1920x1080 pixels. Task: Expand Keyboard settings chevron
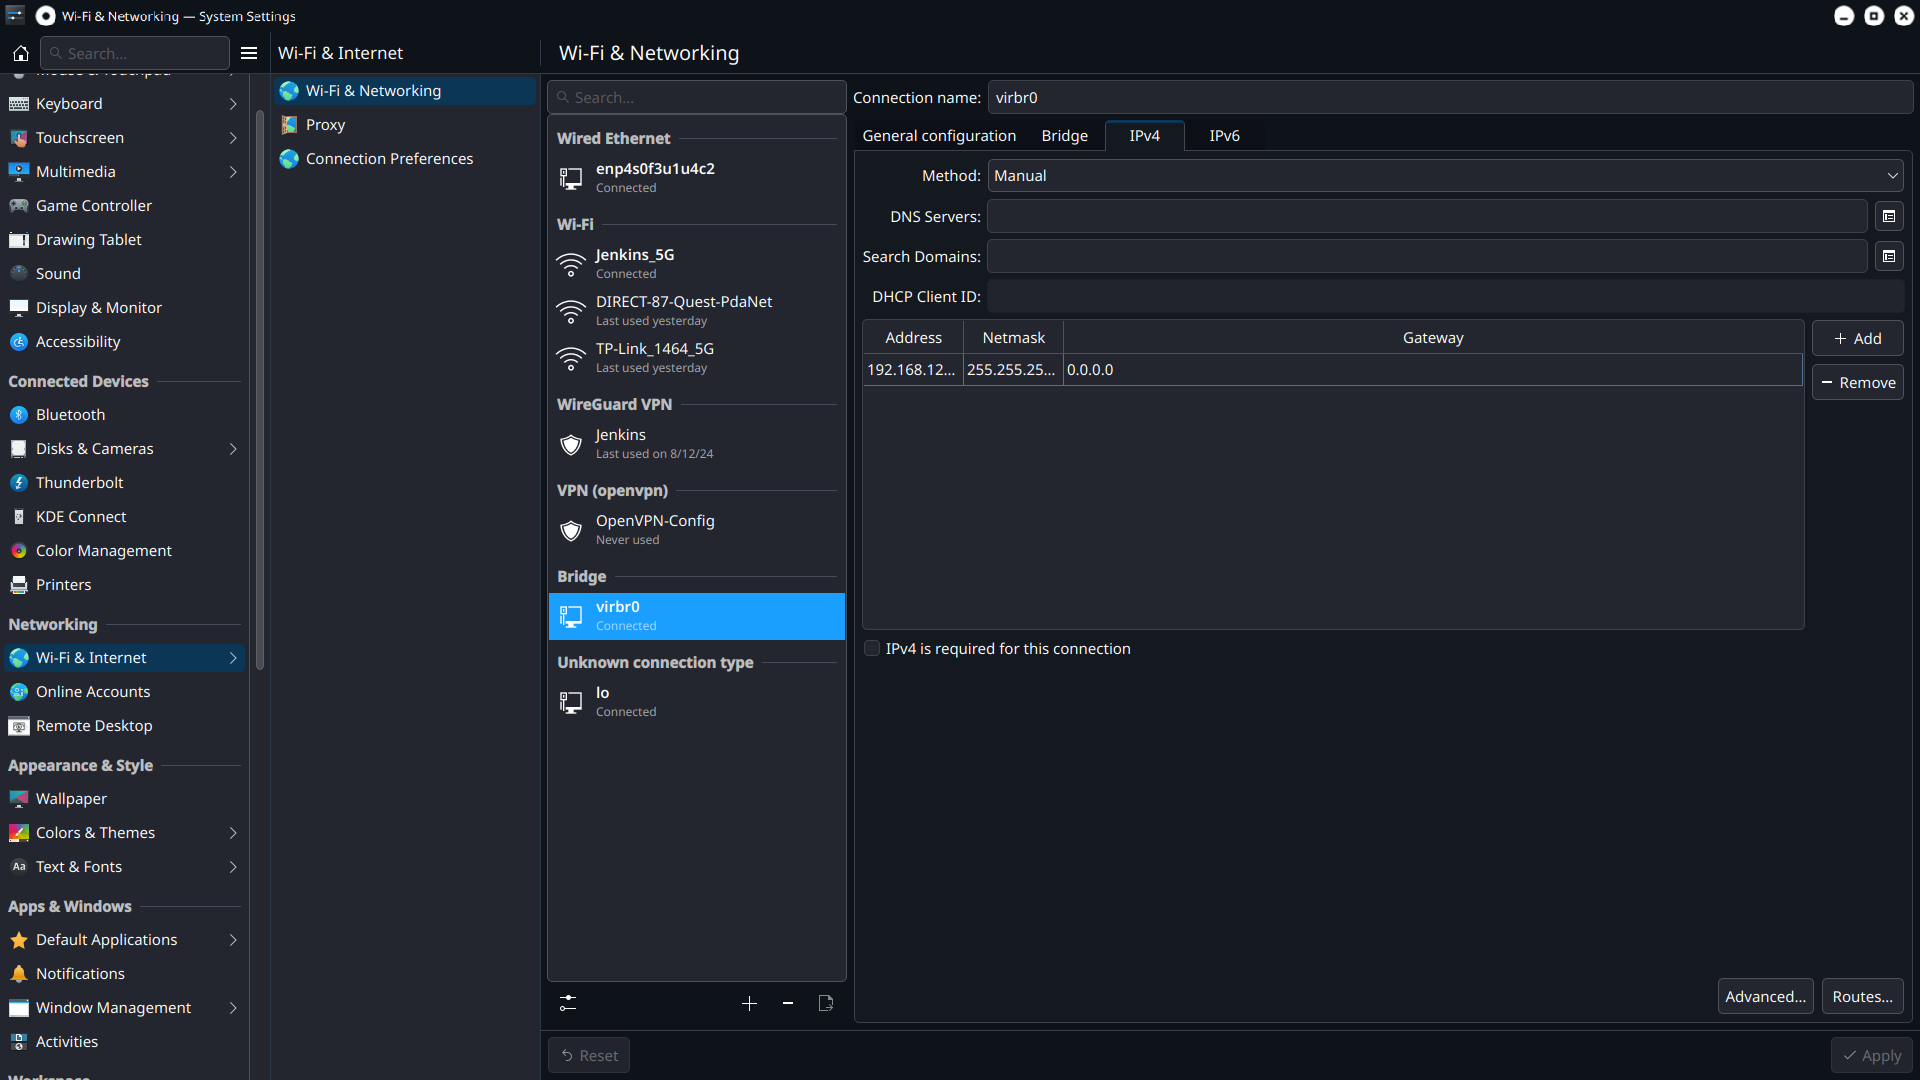tap(233, 104)
